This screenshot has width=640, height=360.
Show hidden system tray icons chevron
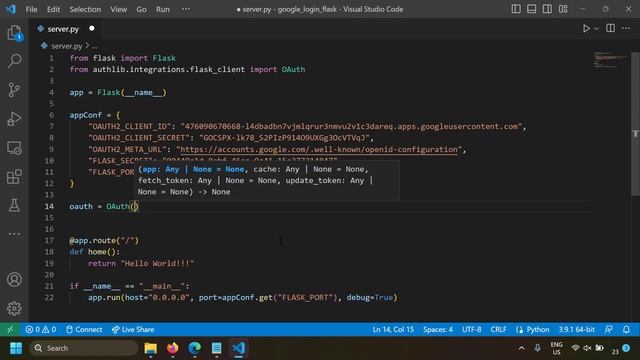521,348
